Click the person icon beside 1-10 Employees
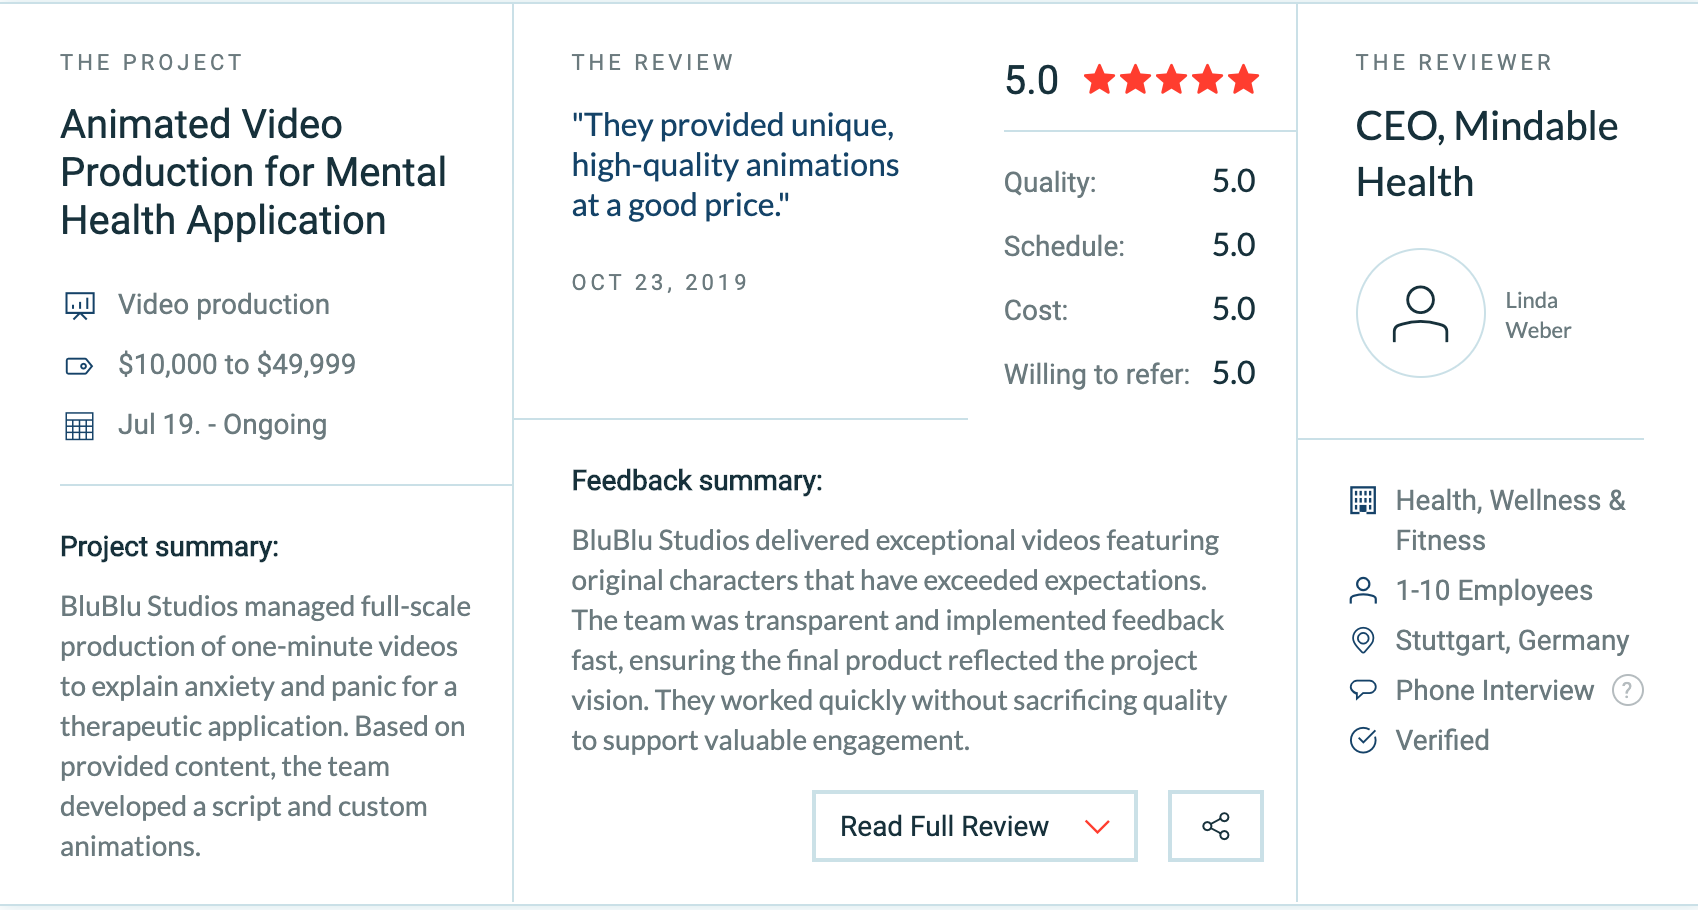The width and height of the screenshot is (1698, 910). coord(1363,590)
